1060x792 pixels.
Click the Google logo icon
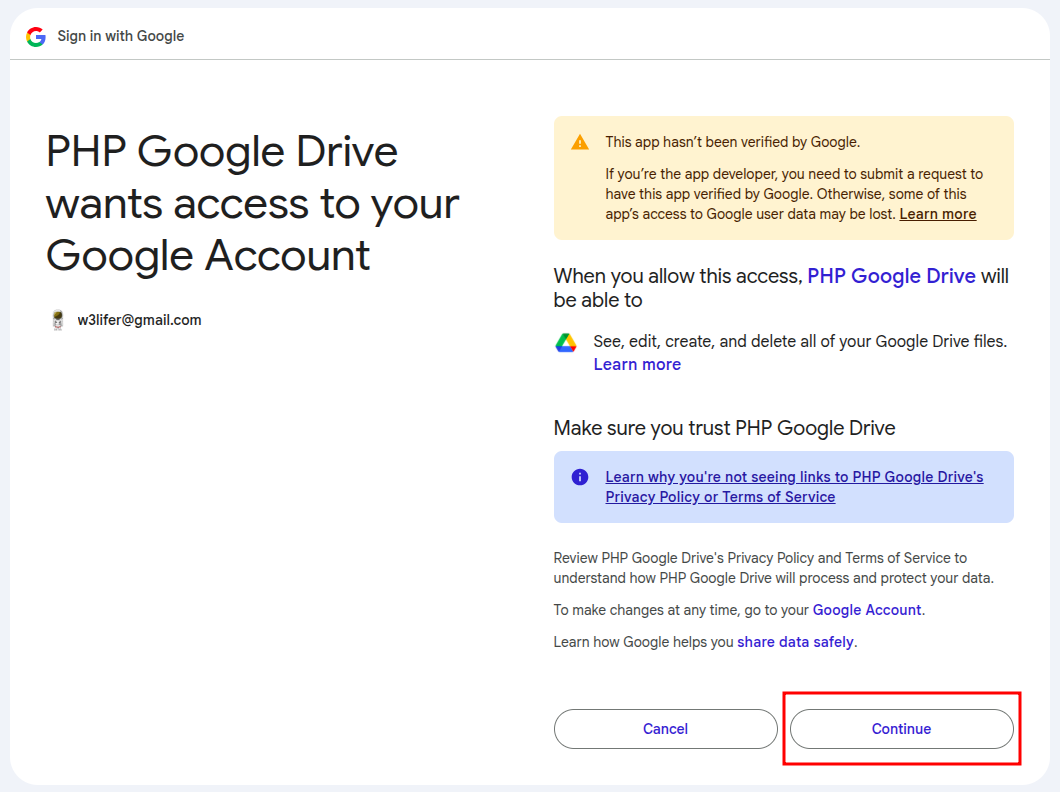pyautogui.click(x=36, y=36)
